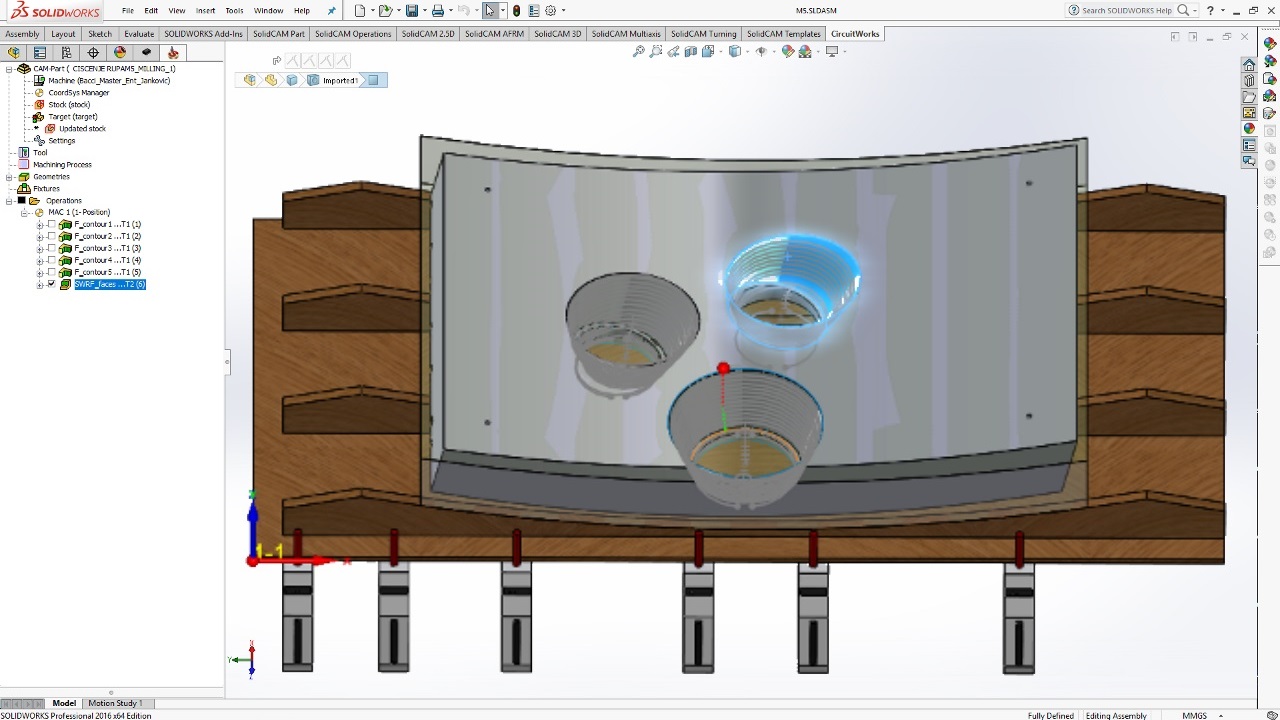This screenshot has height=720, width=1280.
Task: Uncheck the SWRF_faces operation checkbox
Action: point(52,284)
